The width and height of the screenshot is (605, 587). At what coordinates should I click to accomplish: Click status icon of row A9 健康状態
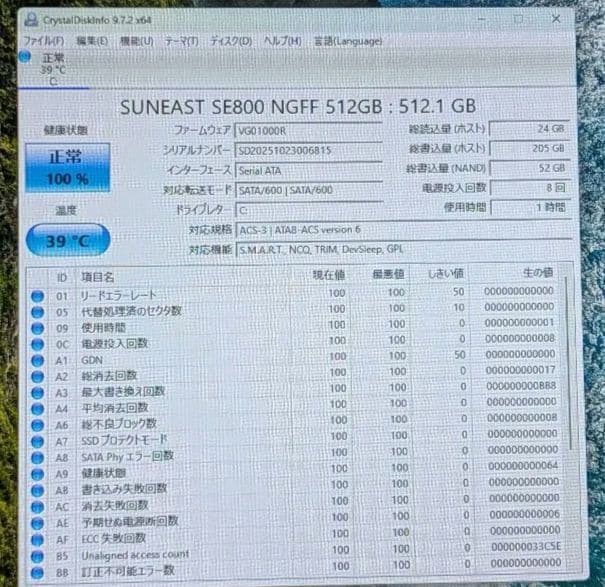click(37, 474)
